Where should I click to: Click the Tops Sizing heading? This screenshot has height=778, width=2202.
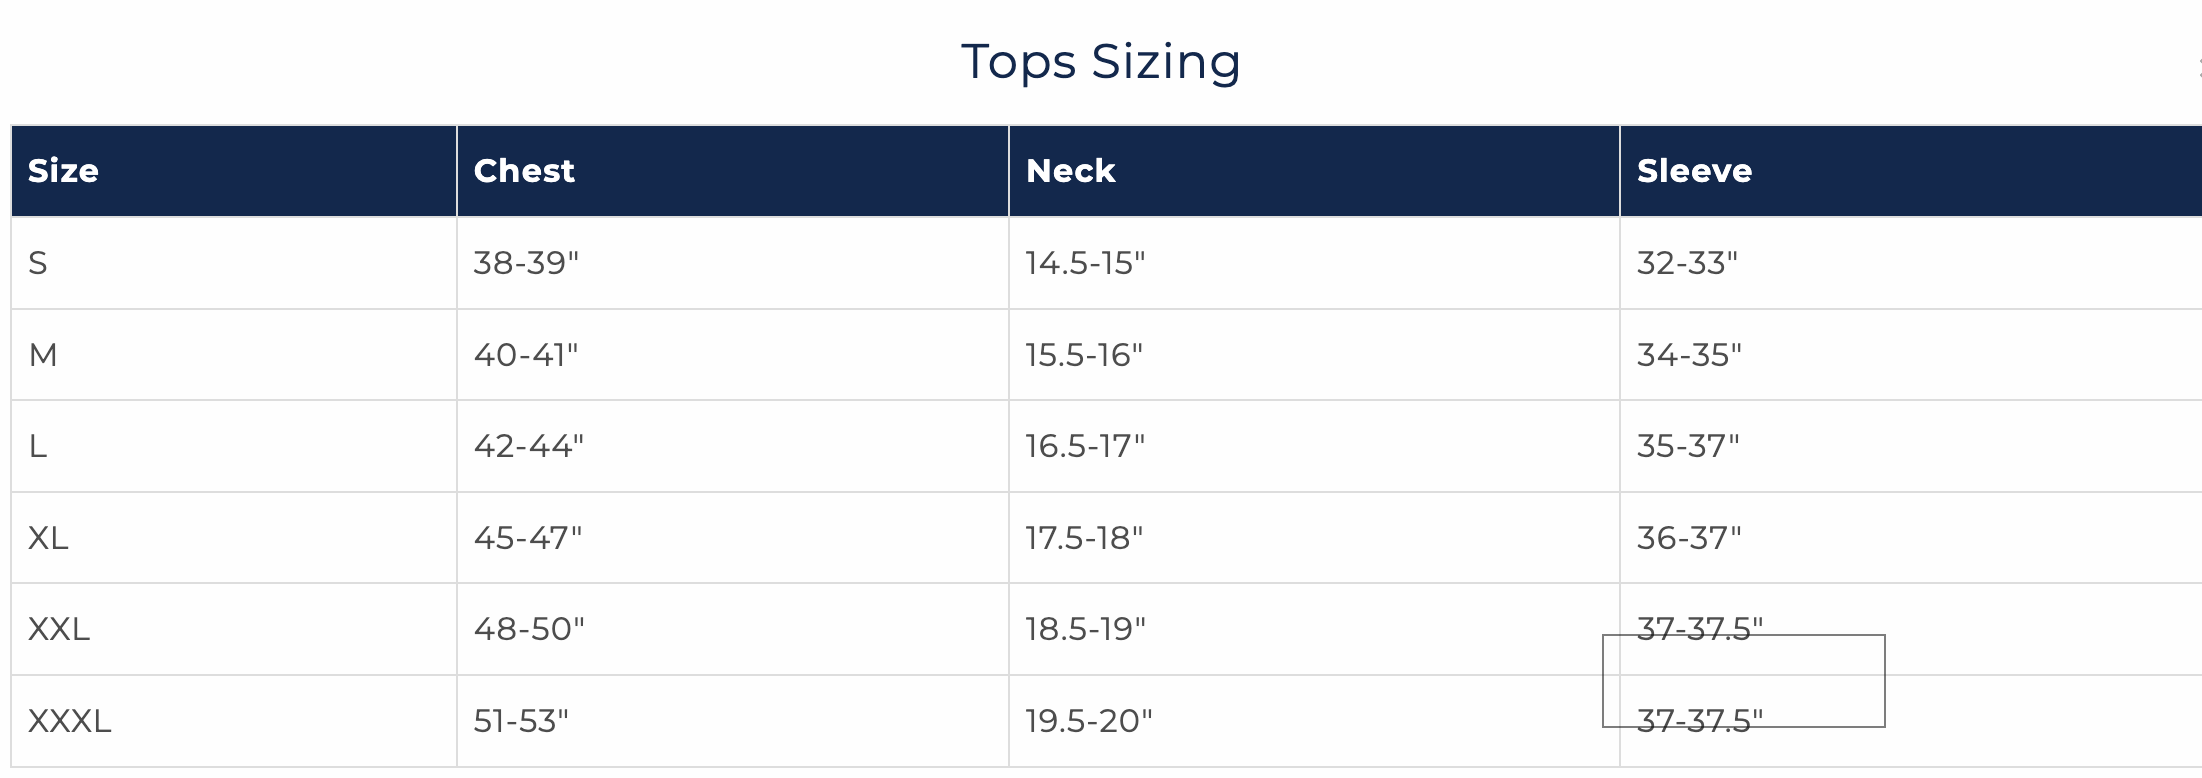coord(1100,62)
